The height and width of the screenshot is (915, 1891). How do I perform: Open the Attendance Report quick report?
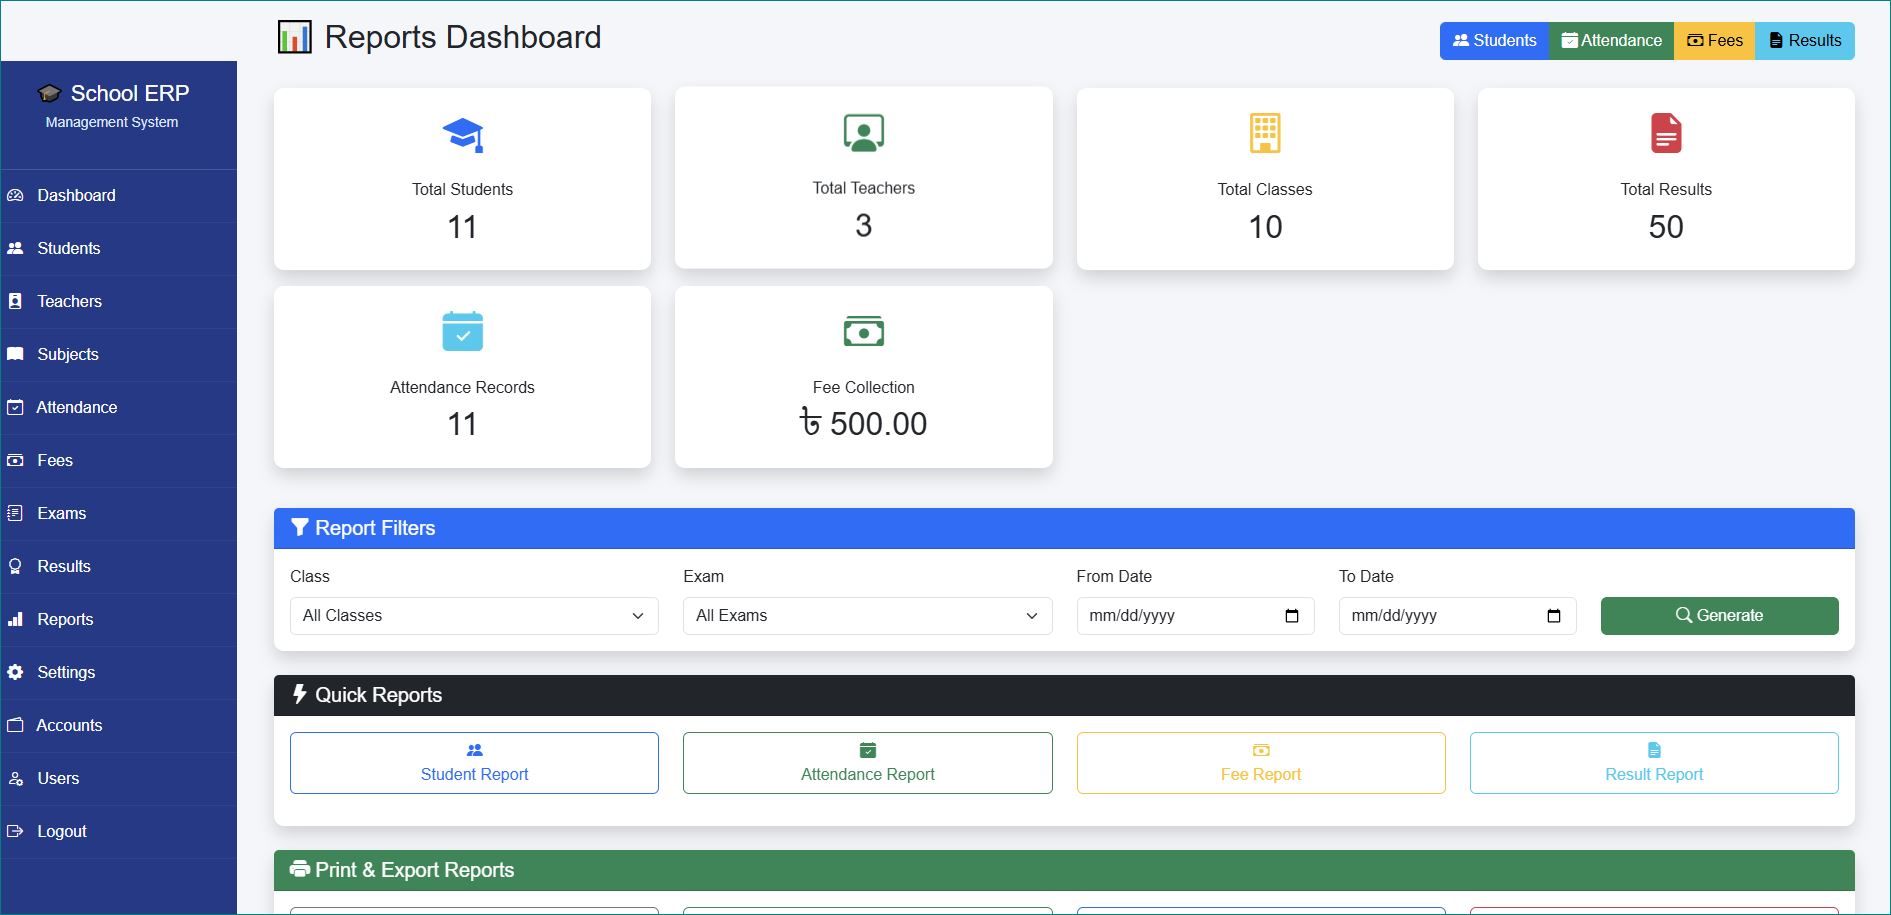868,763
